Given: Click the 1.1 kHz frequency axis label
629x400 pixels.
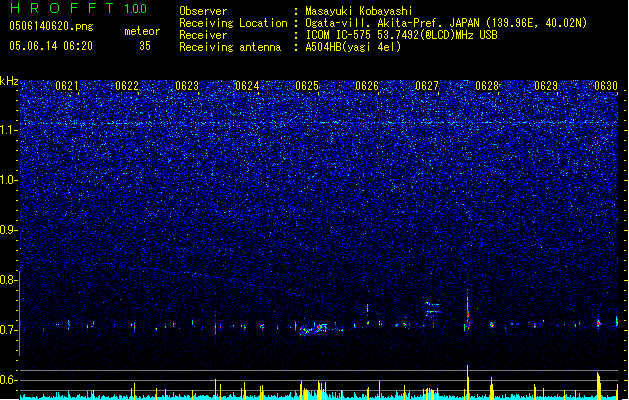Looking at the screenshot, I should (x=9, y=130).
